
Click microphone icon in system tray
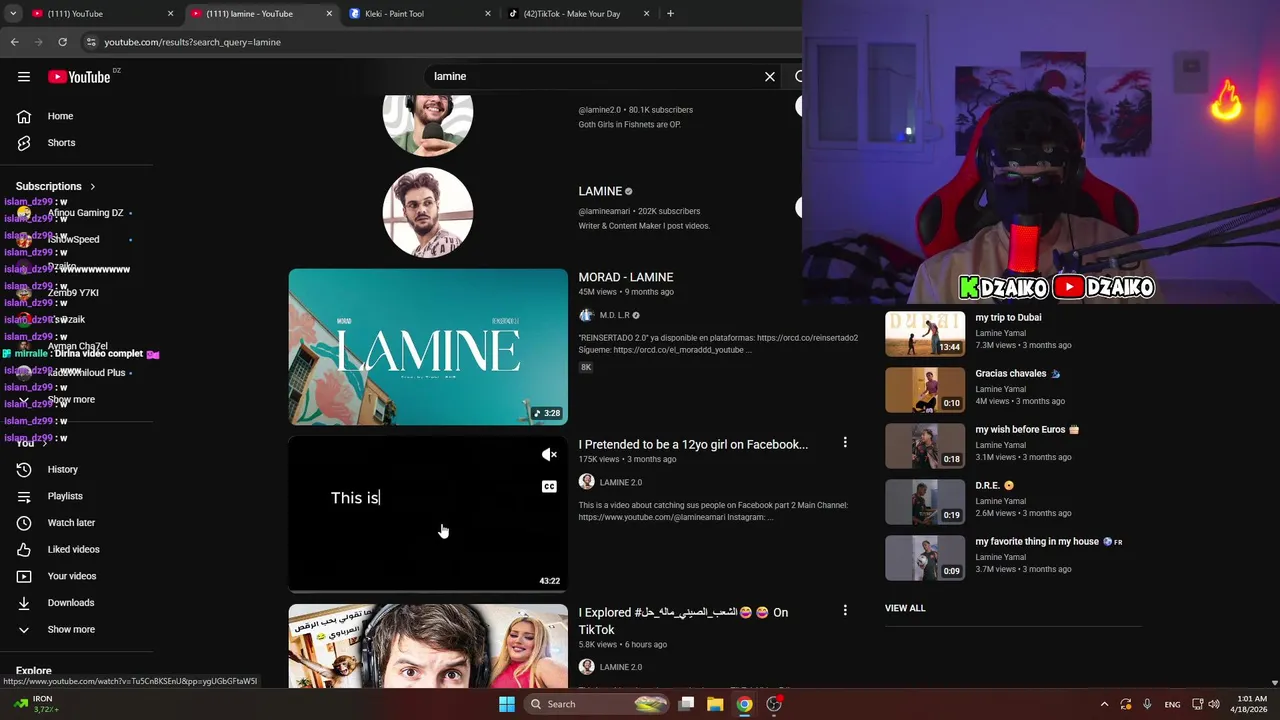(1147, 704)
